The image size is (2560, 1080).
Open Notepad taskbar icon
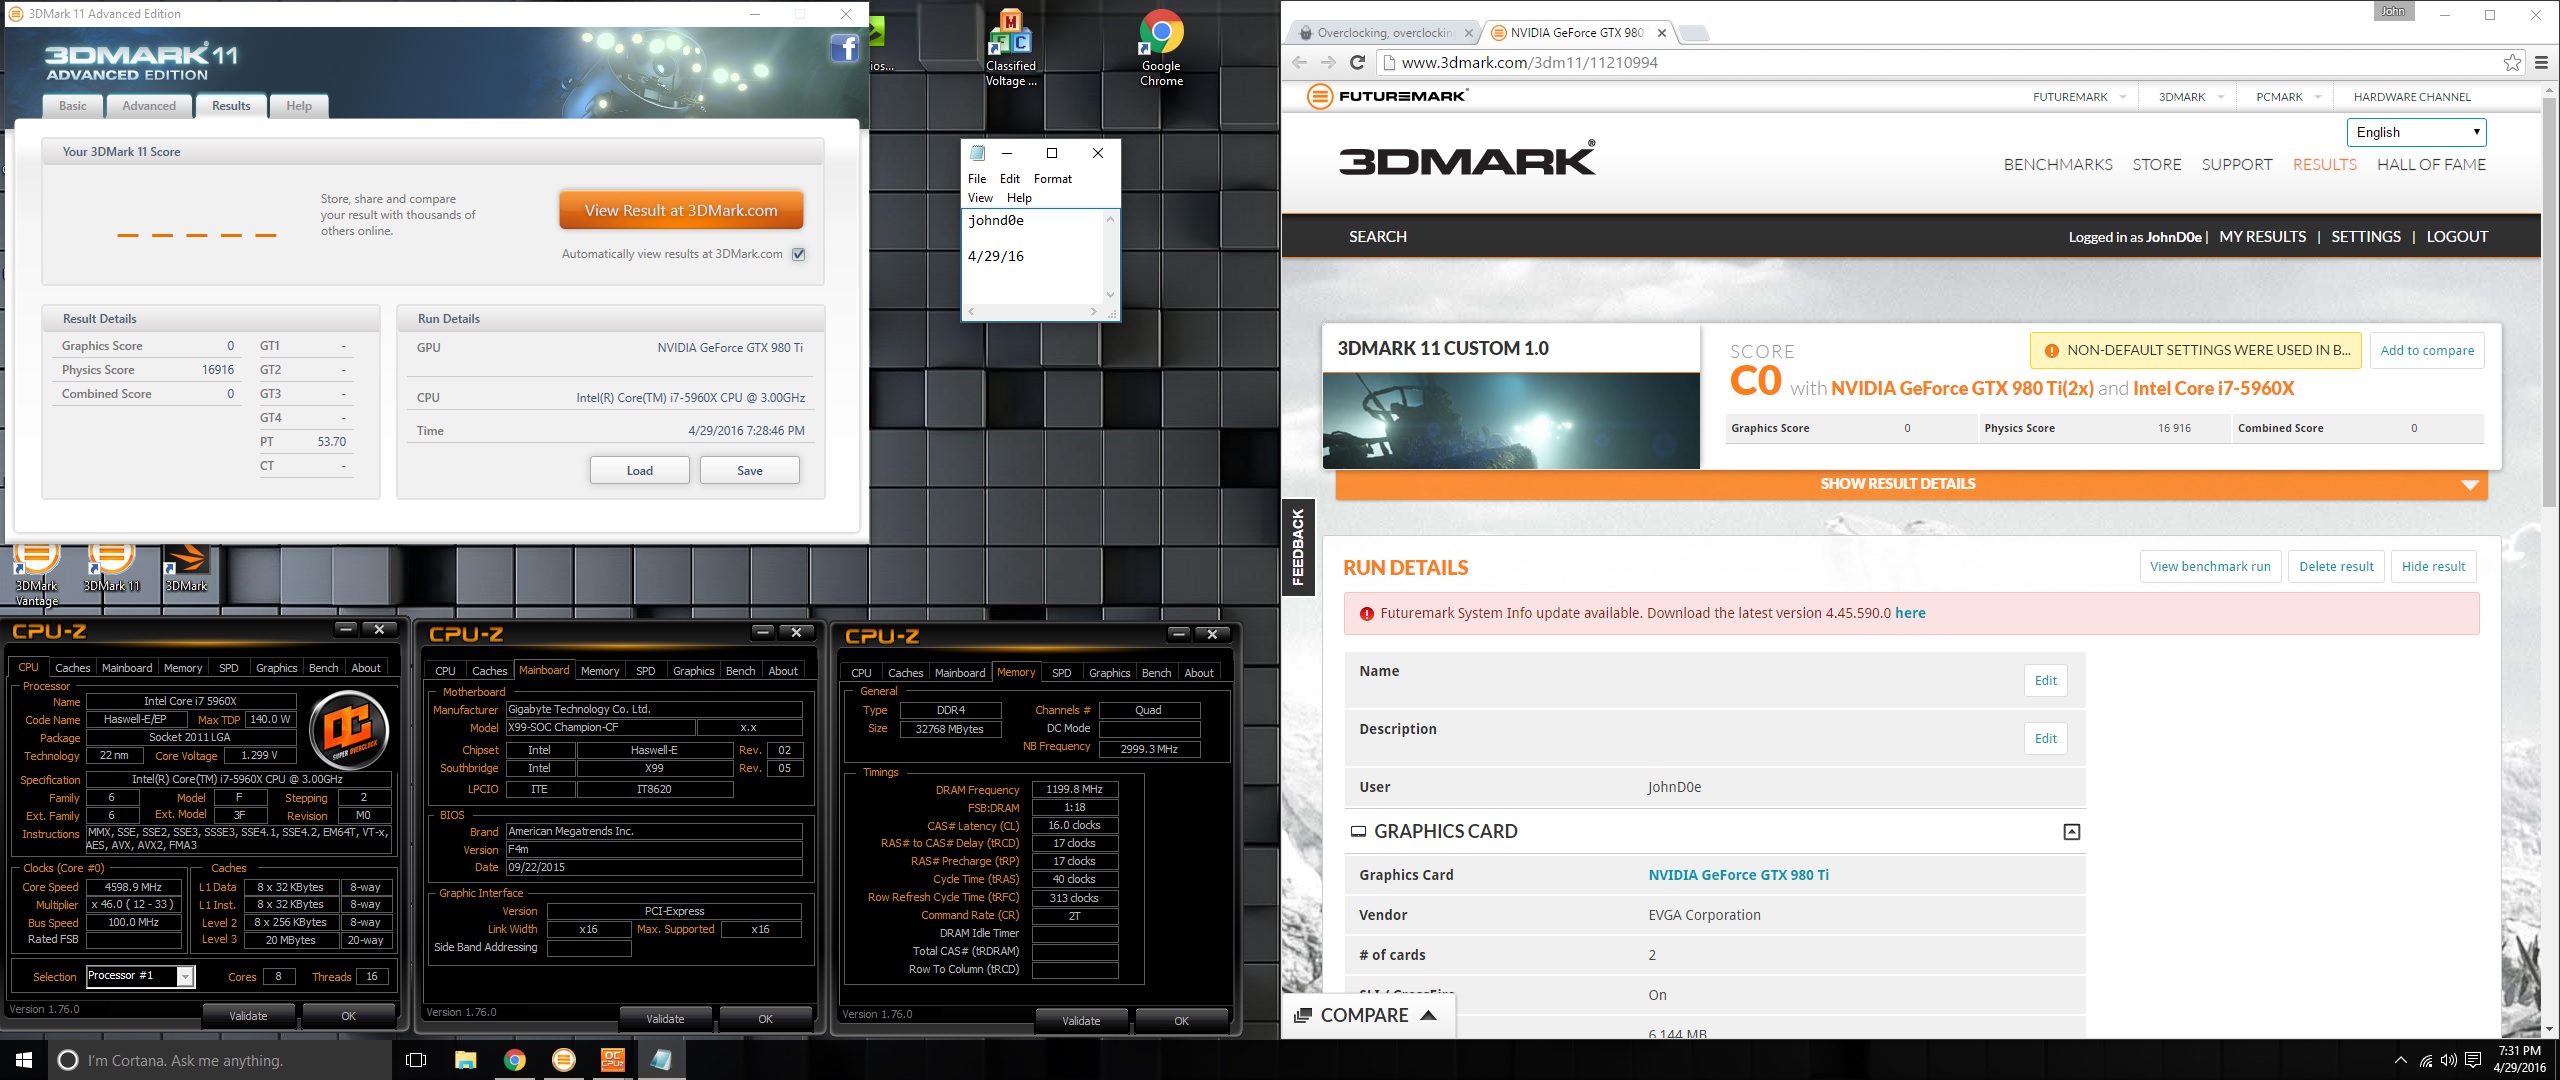(x=661, y=1060)
